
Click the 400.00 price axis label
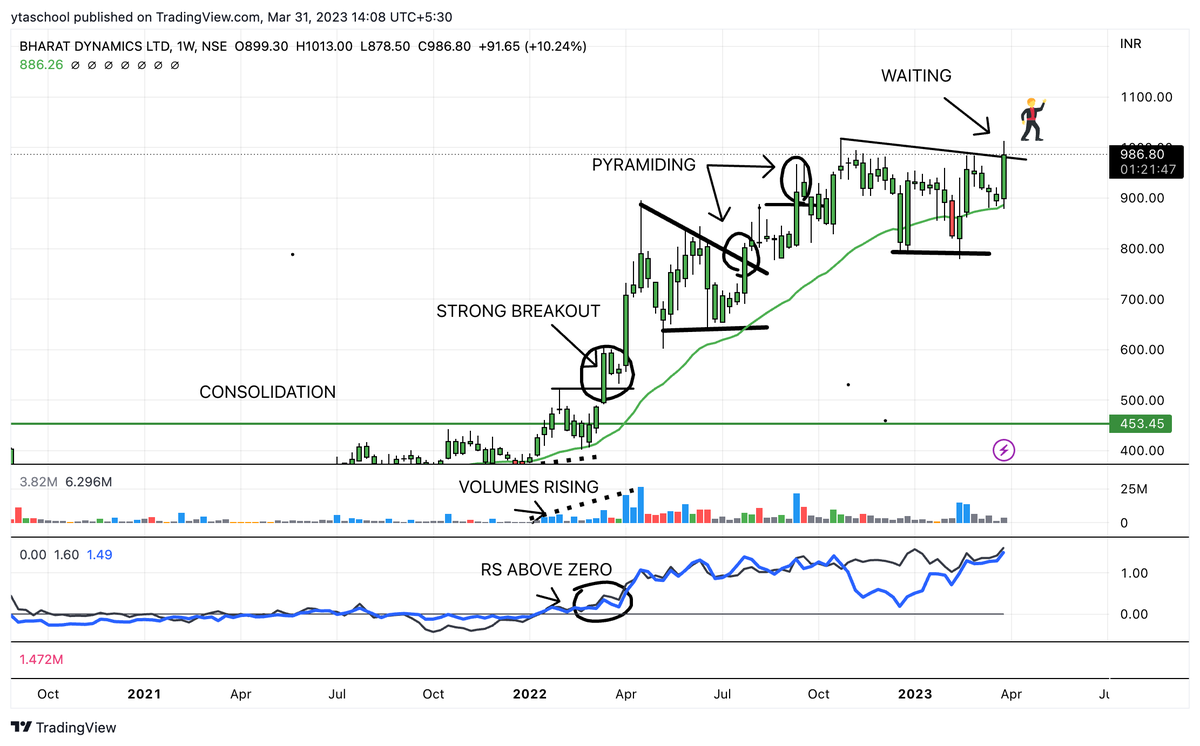coord(1142,451)
